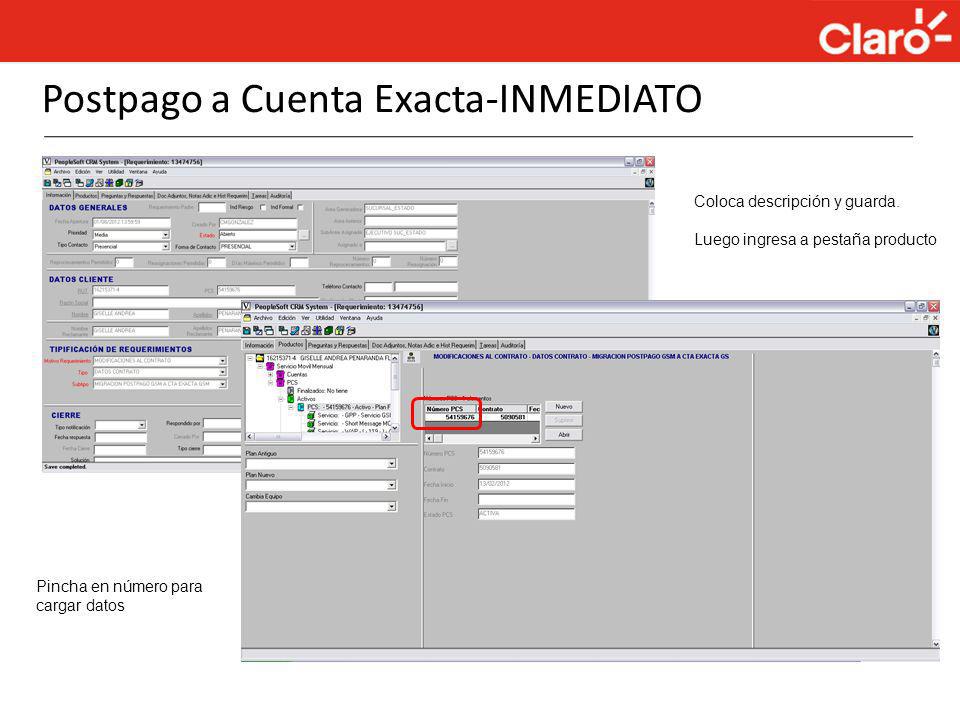Screen dimensions: 960x720
Task: Click the ellipsis button next to Estado field
Action: (304, 235)
